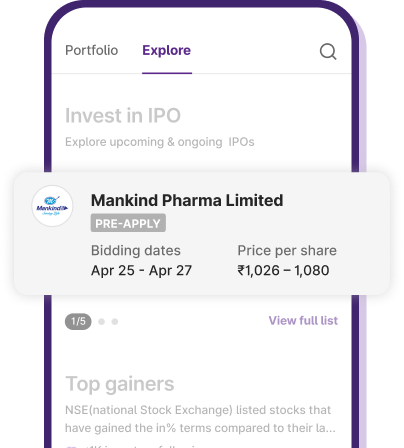The width and height of the screenshot is (404, 448).
Task: Tap the Top gainers section heading
Action: pos(120,384)
